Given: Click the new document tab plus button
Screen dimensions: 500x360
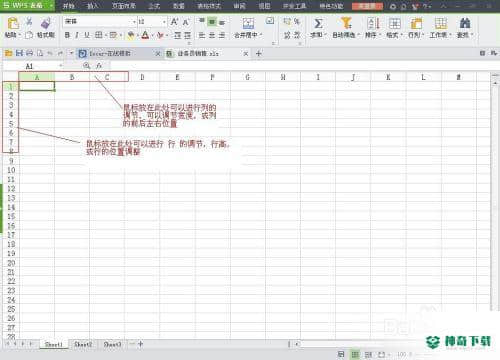Looking at the screenshot, I should [x=259, y=53].
